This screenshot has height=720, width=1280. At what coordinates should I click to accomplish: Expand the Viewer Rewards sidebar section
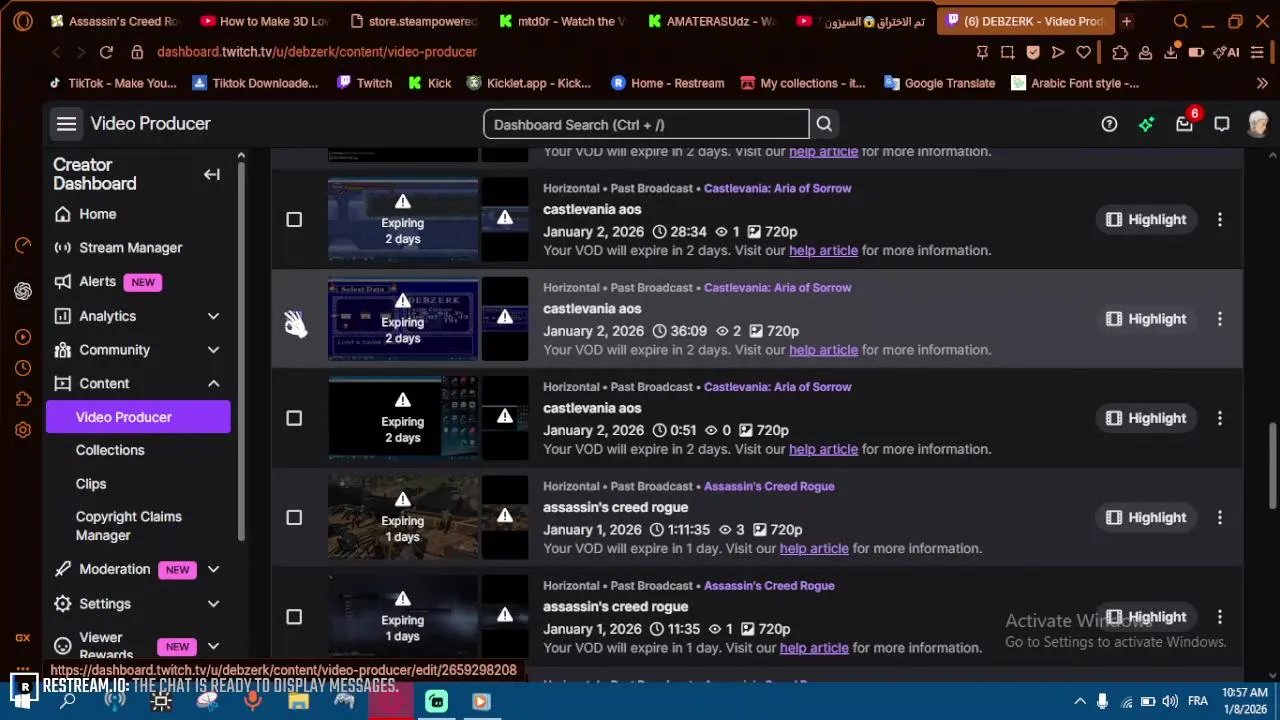[x=213, y=646]
